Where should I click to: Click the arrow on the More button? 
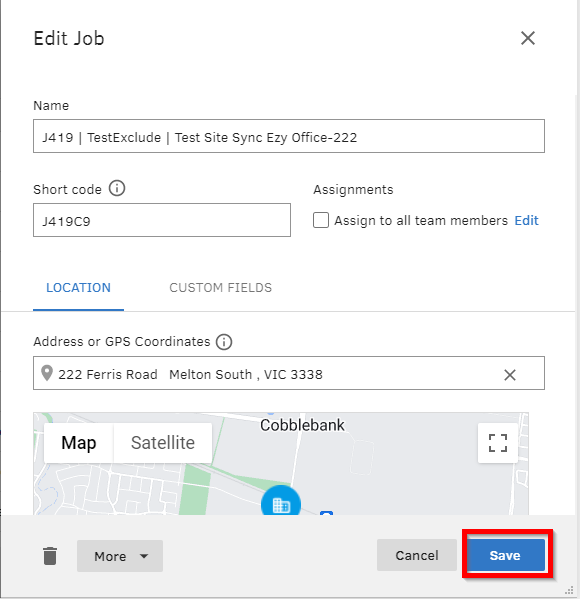[144, 556]
